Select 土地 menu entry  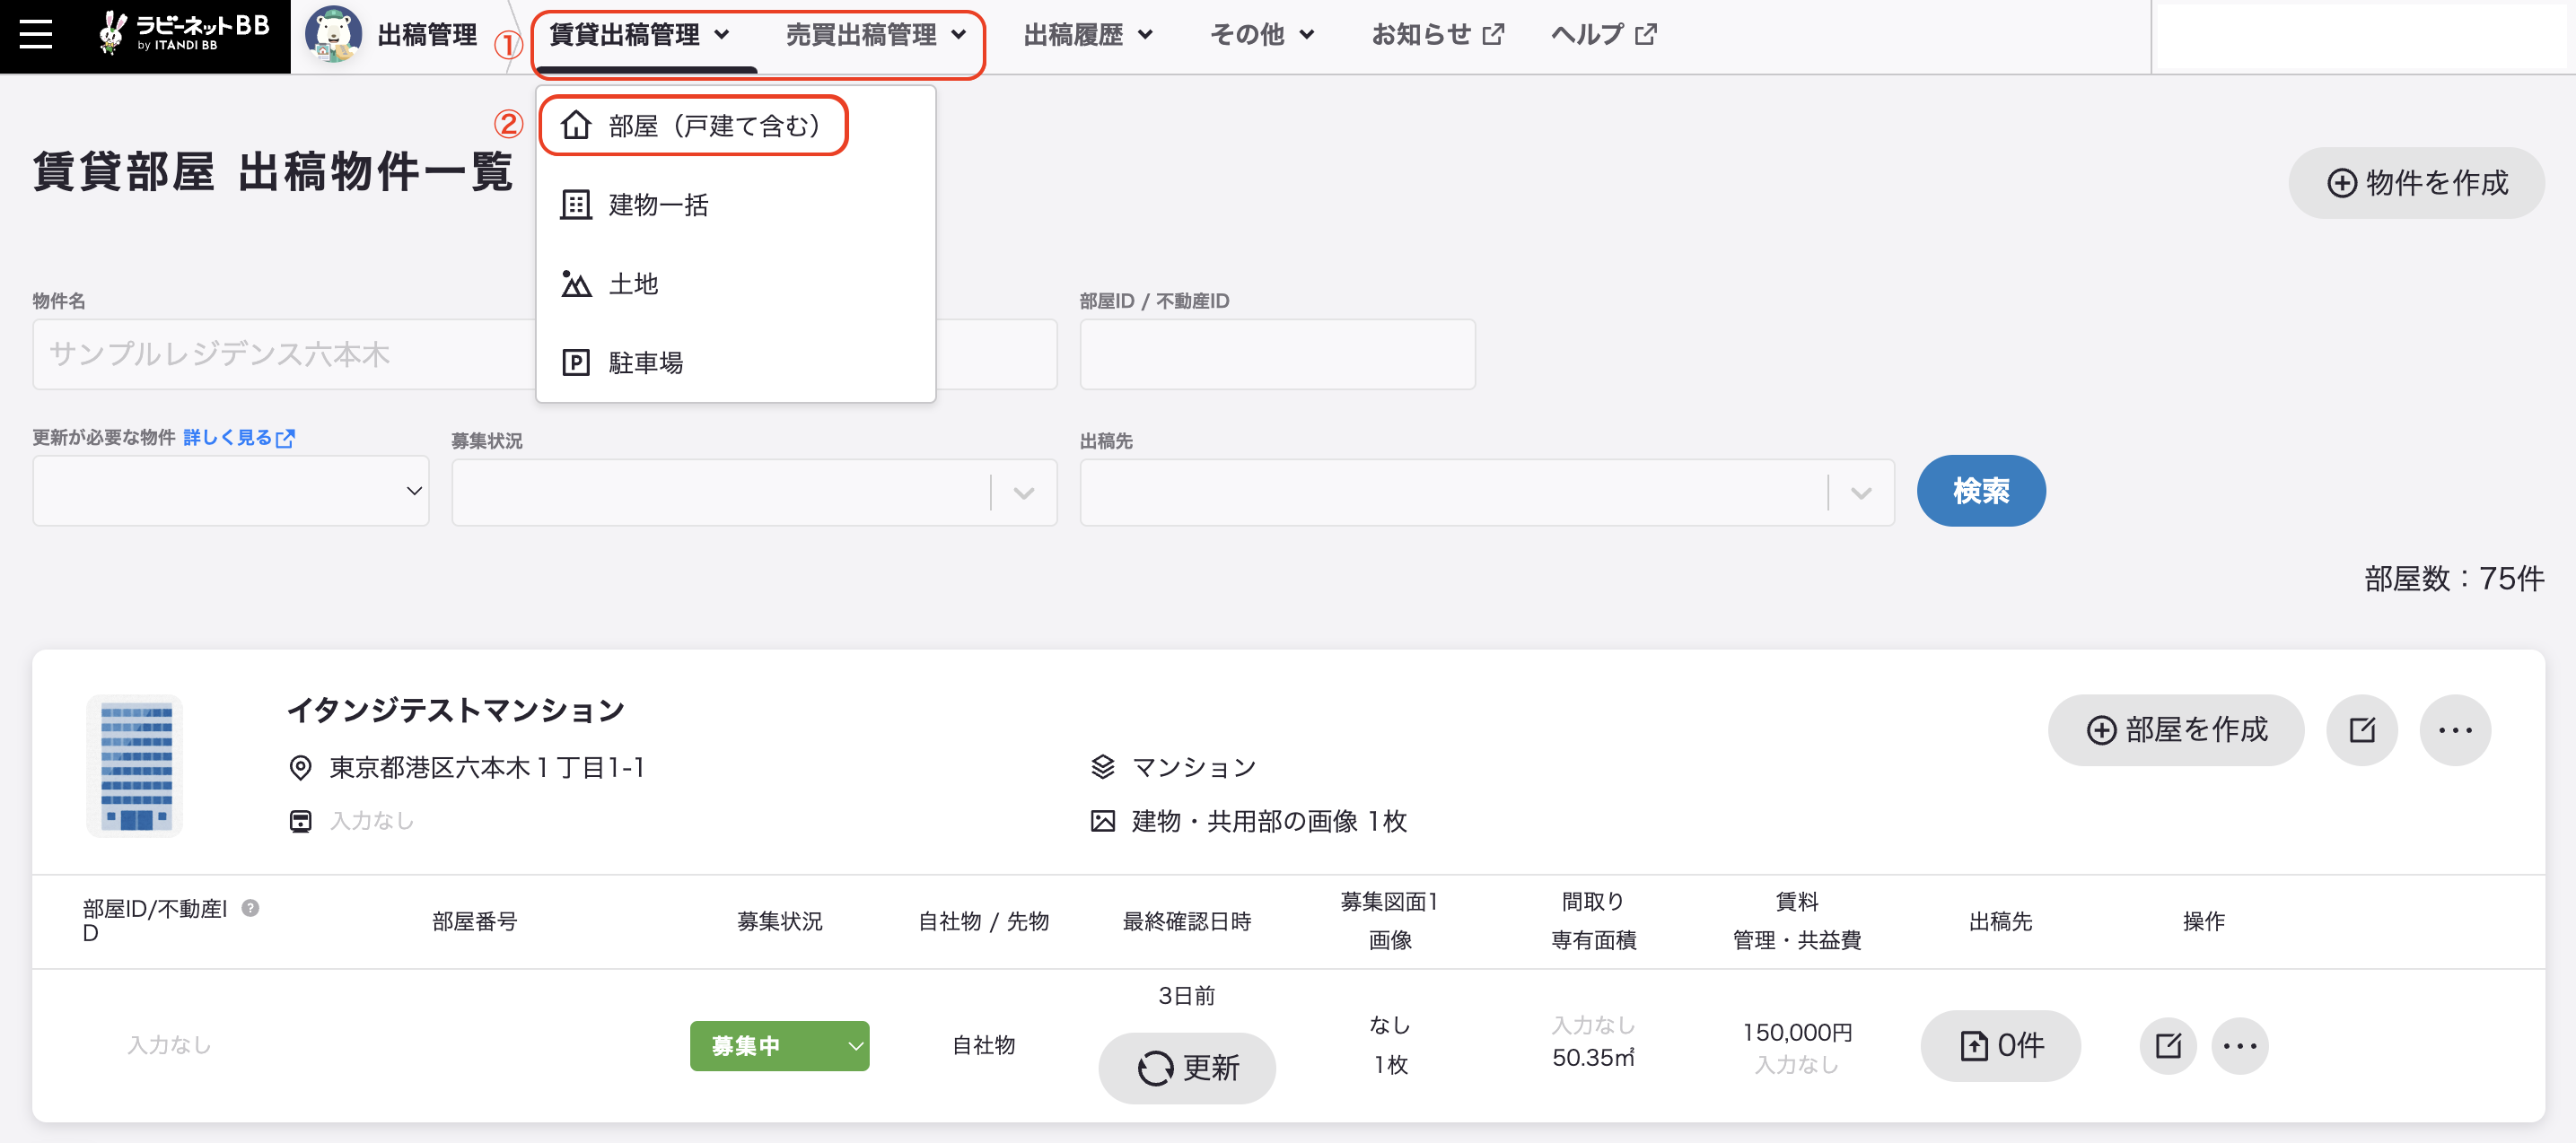pyautogui.click(x=736, y=284)
